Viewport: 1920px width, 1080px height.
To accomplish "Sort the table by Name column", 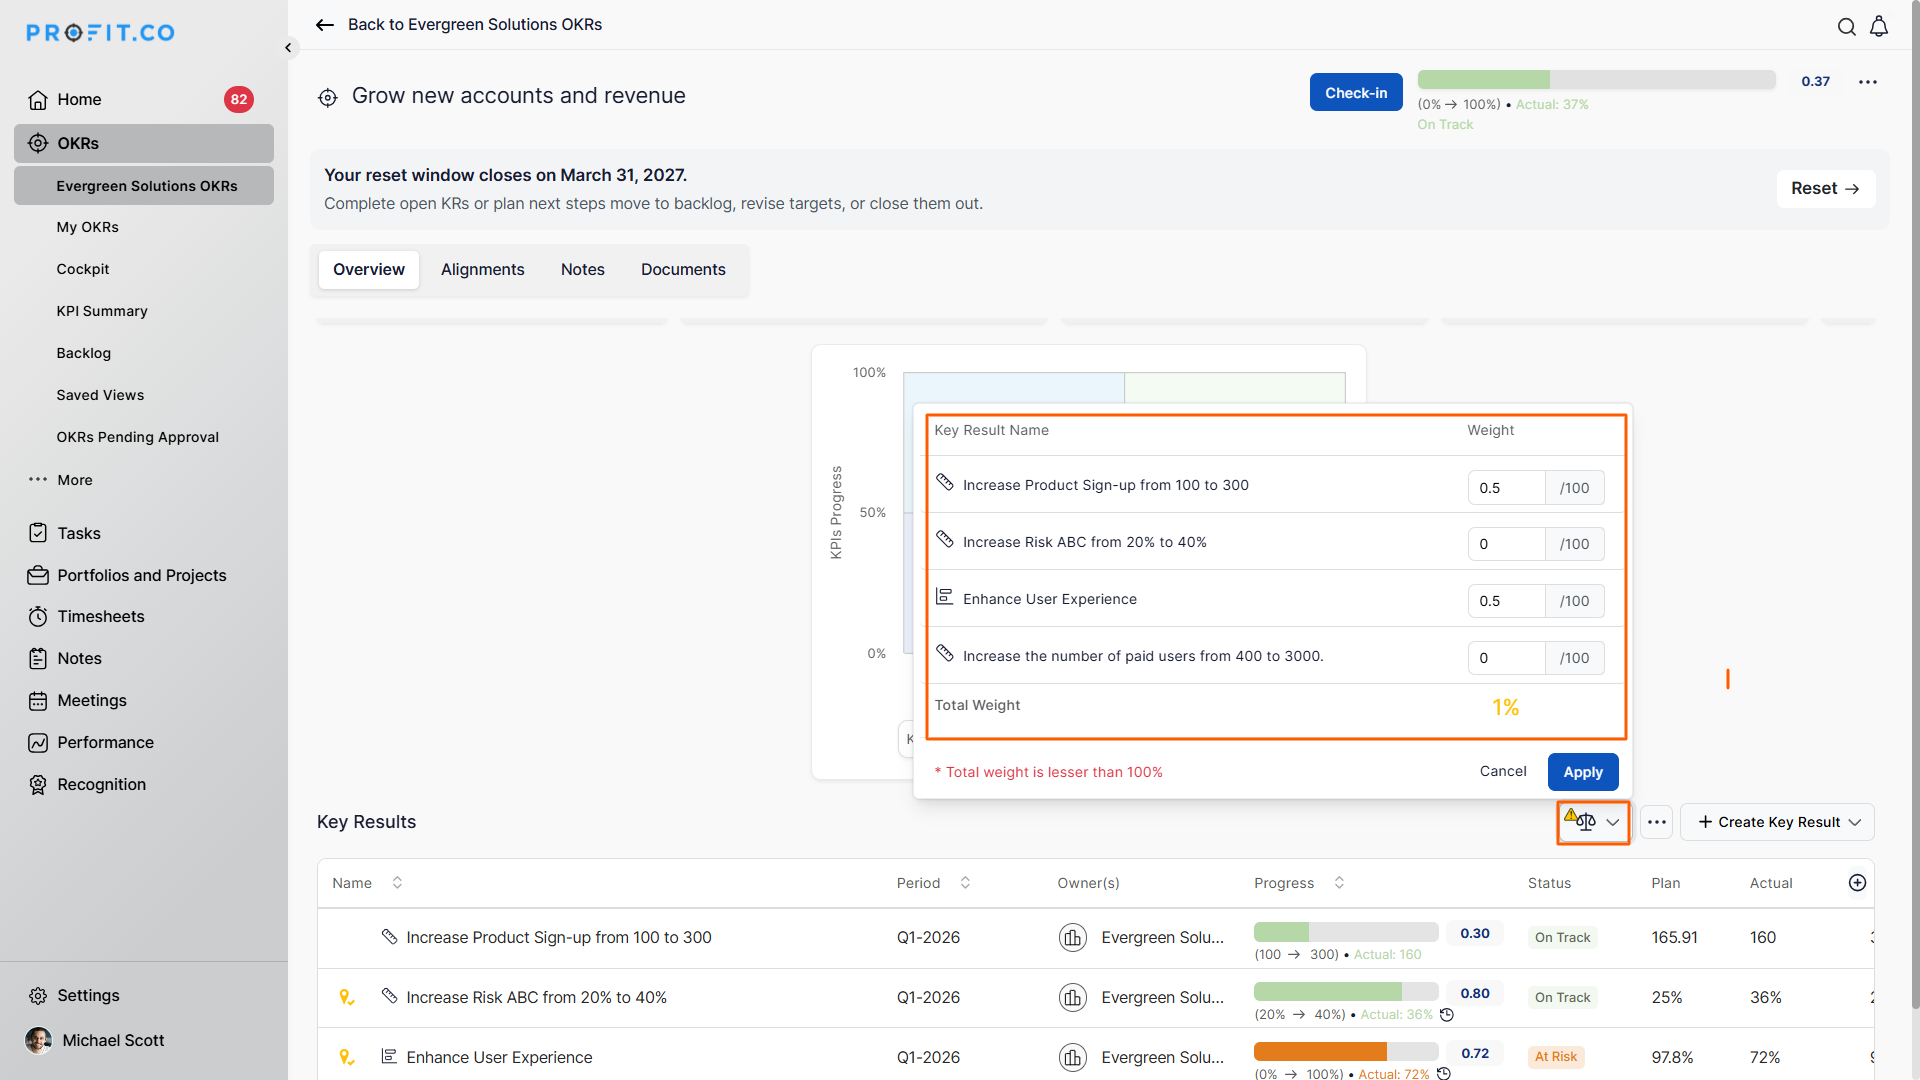I will [397, 882].
